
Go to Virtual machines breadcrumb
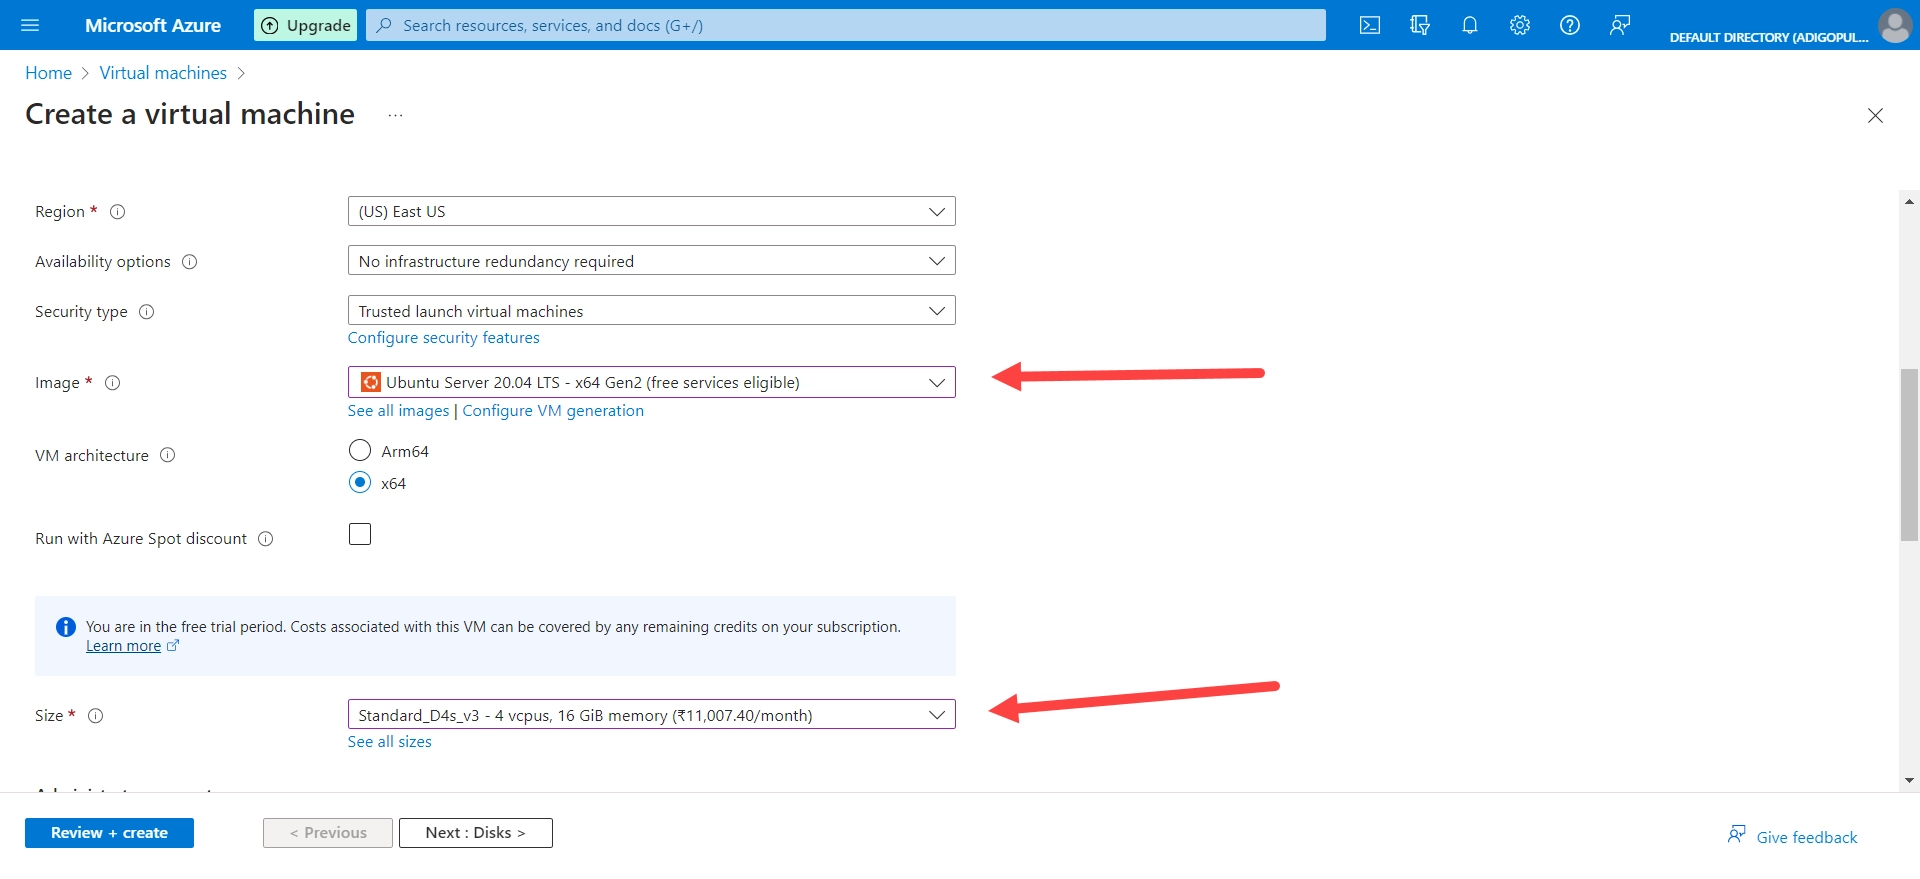pyautogui.click(x=163, y=73)
